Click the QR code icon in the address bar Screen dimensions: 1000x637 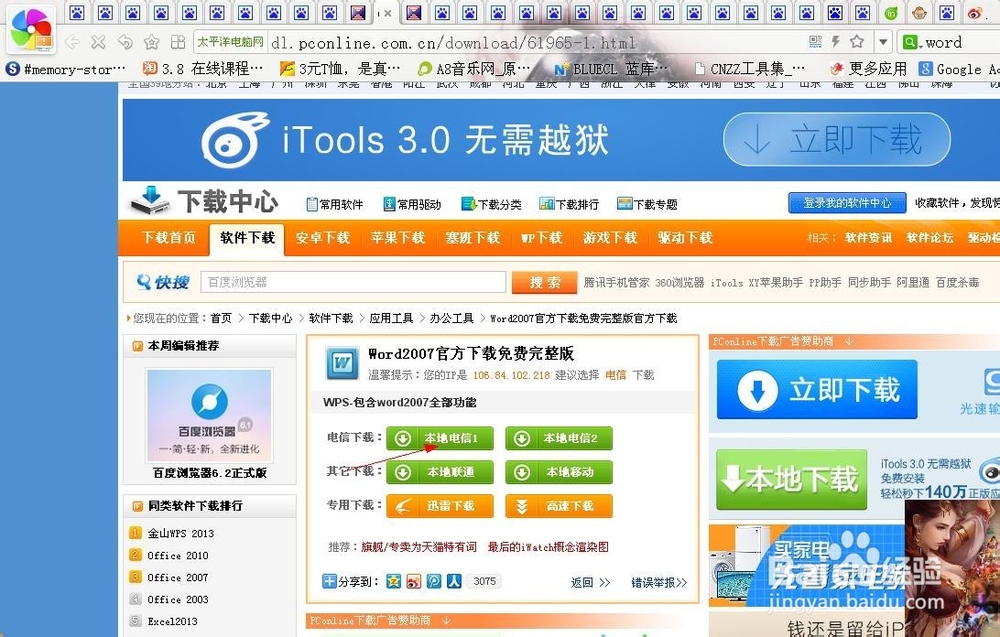tap(815, 42)
